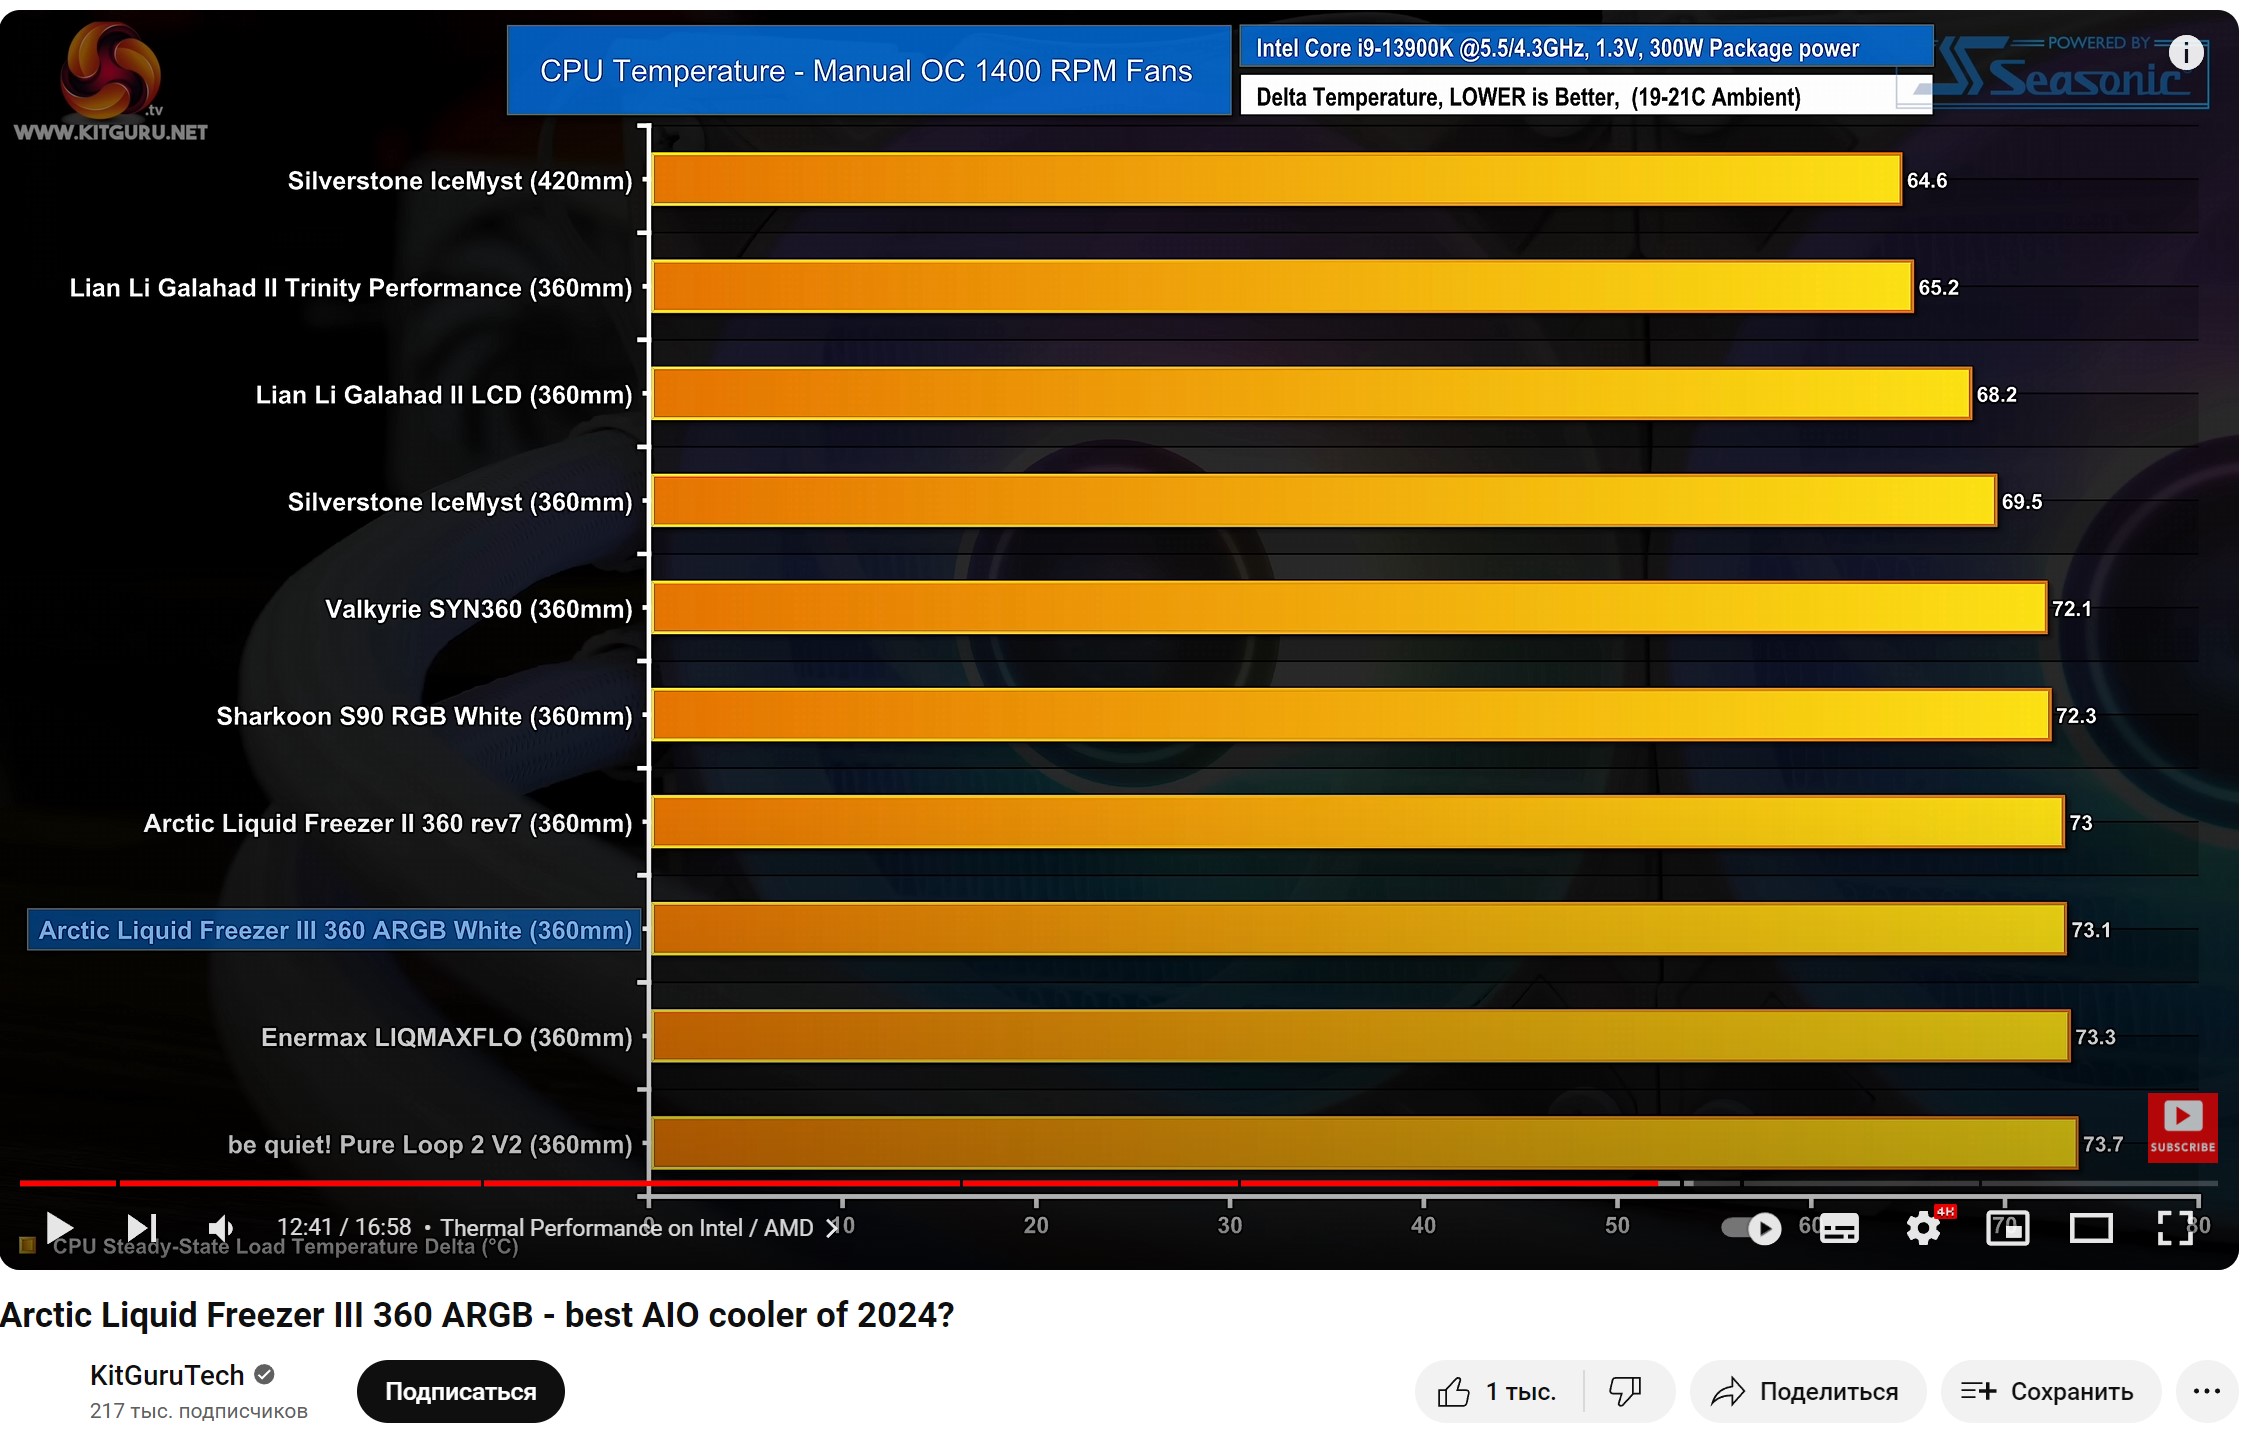Viewport: 2247px width, 1443px height.
Task: Open the KitGuruTech channel link
Action: tap(167, 1375)
